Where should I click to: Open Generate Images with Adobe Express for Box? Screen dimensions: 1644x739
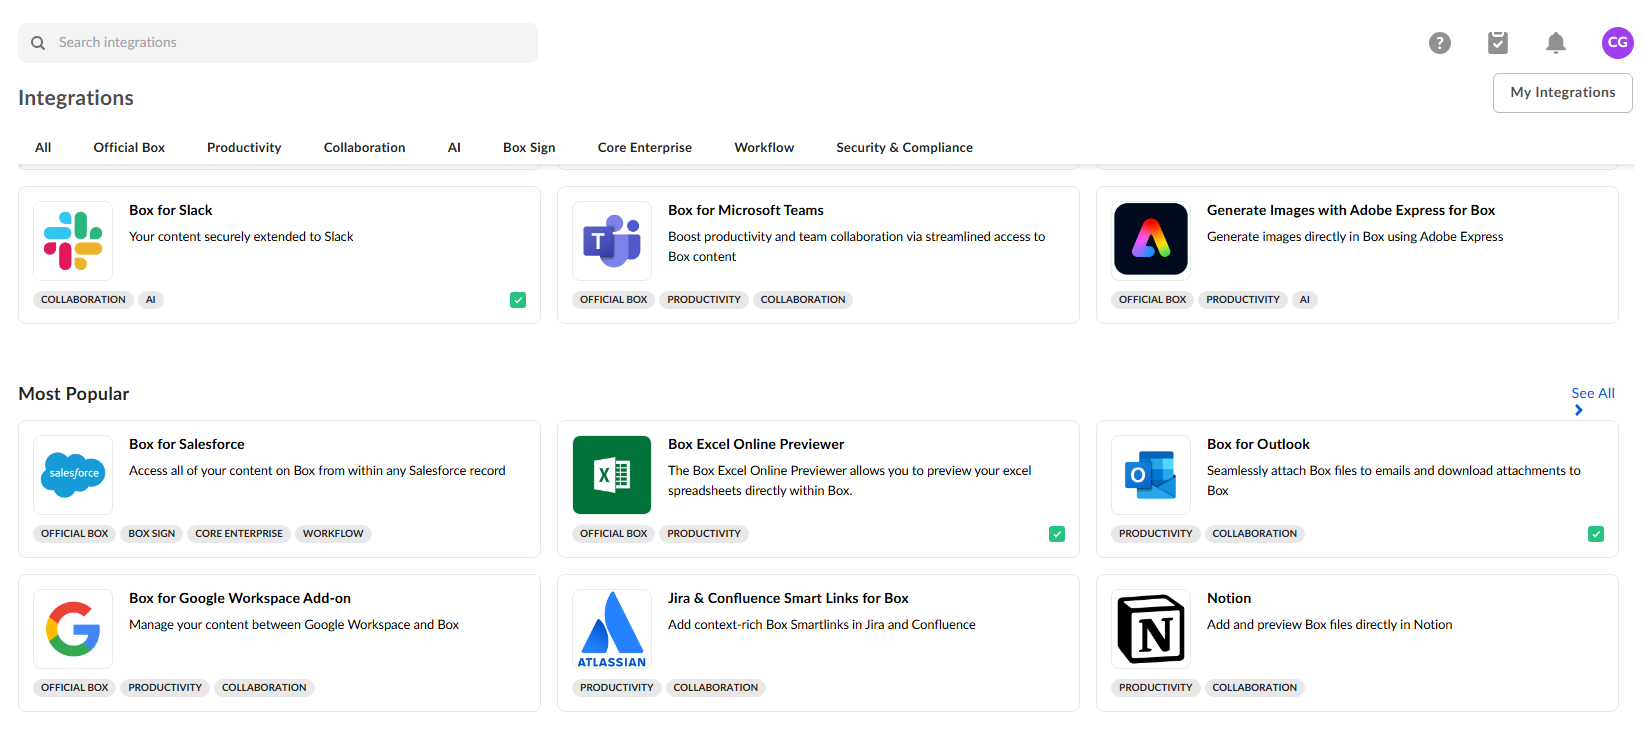[1351, 210]
